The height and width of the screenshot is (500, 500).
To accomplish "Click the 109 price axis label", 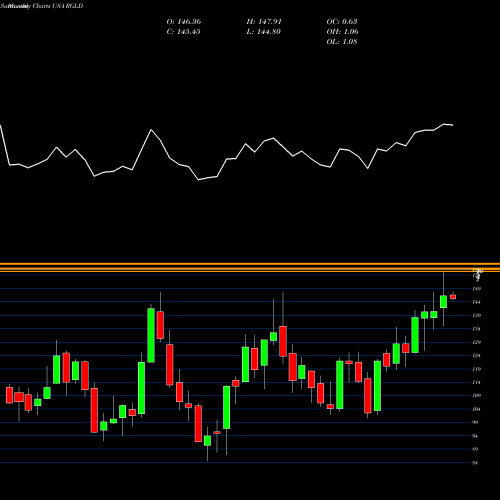I will coord(477,396).
